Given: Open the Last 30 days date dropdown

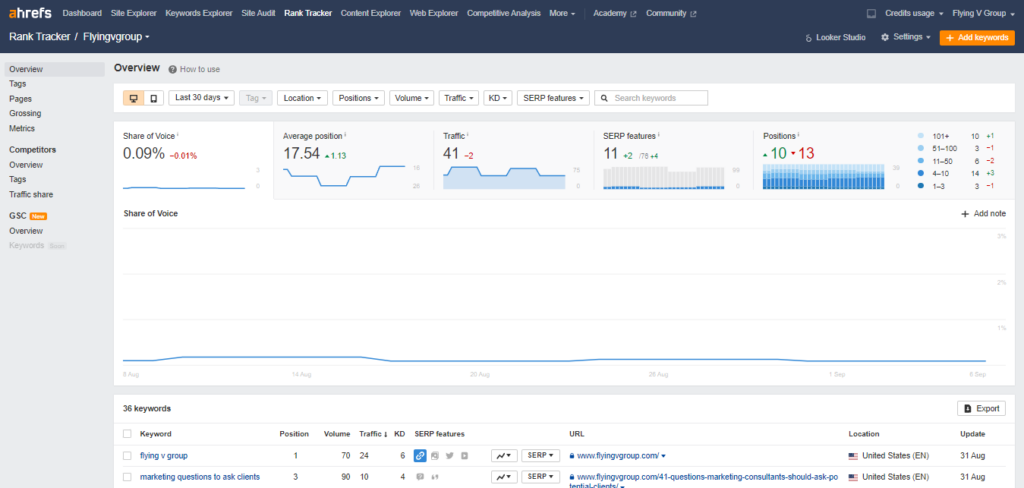Looking at the screenshot, I should (x=201, y=98).
